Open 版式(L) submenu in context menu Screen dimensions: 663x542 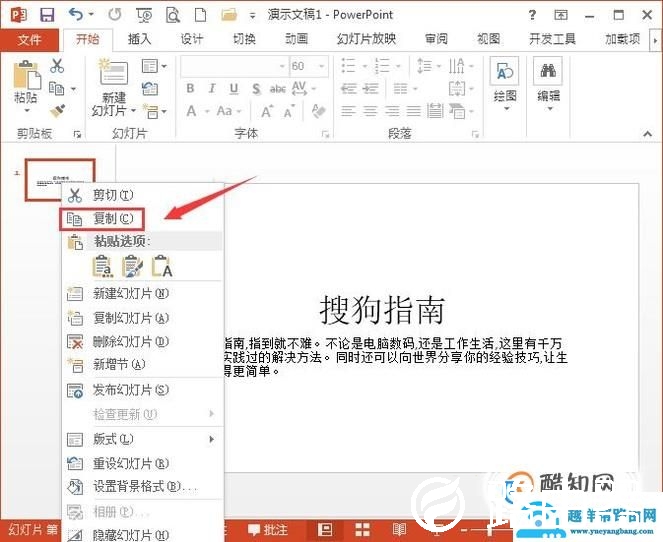(142, 439)
